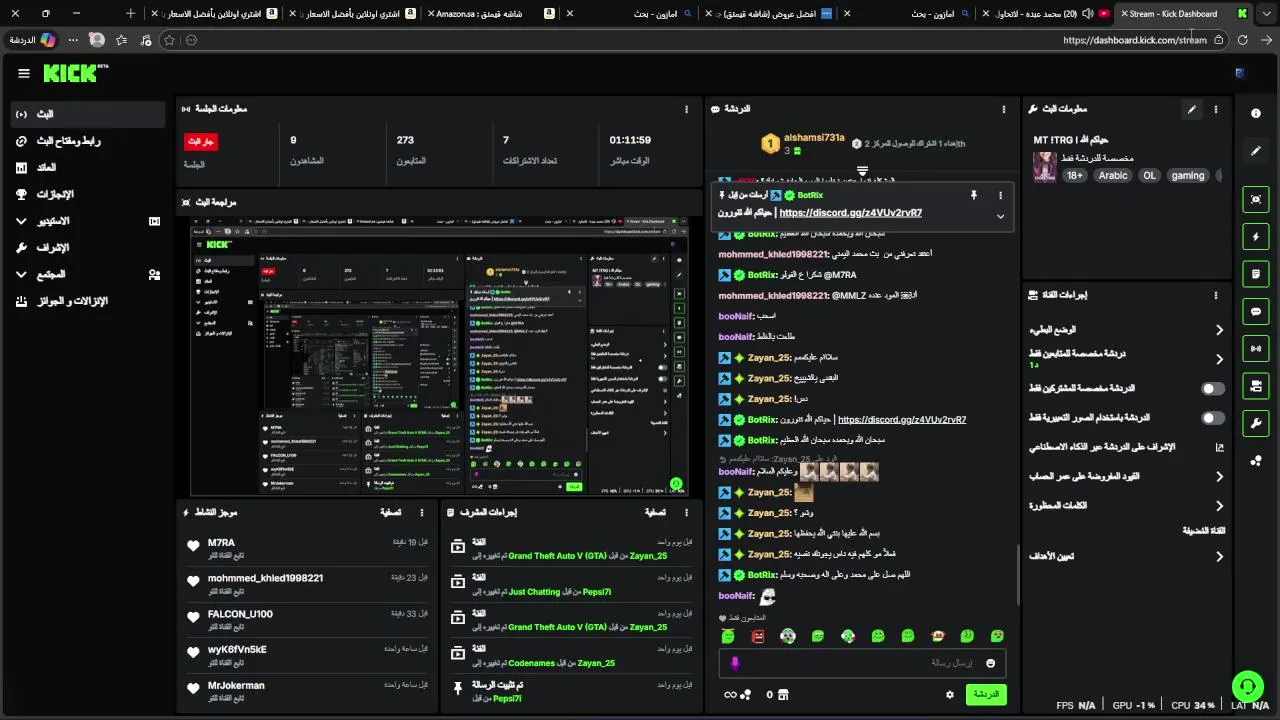This screenshot has height=720, width=1280.
Task: Click the infinity points icon below chat
Action: [x=730, y=694]
